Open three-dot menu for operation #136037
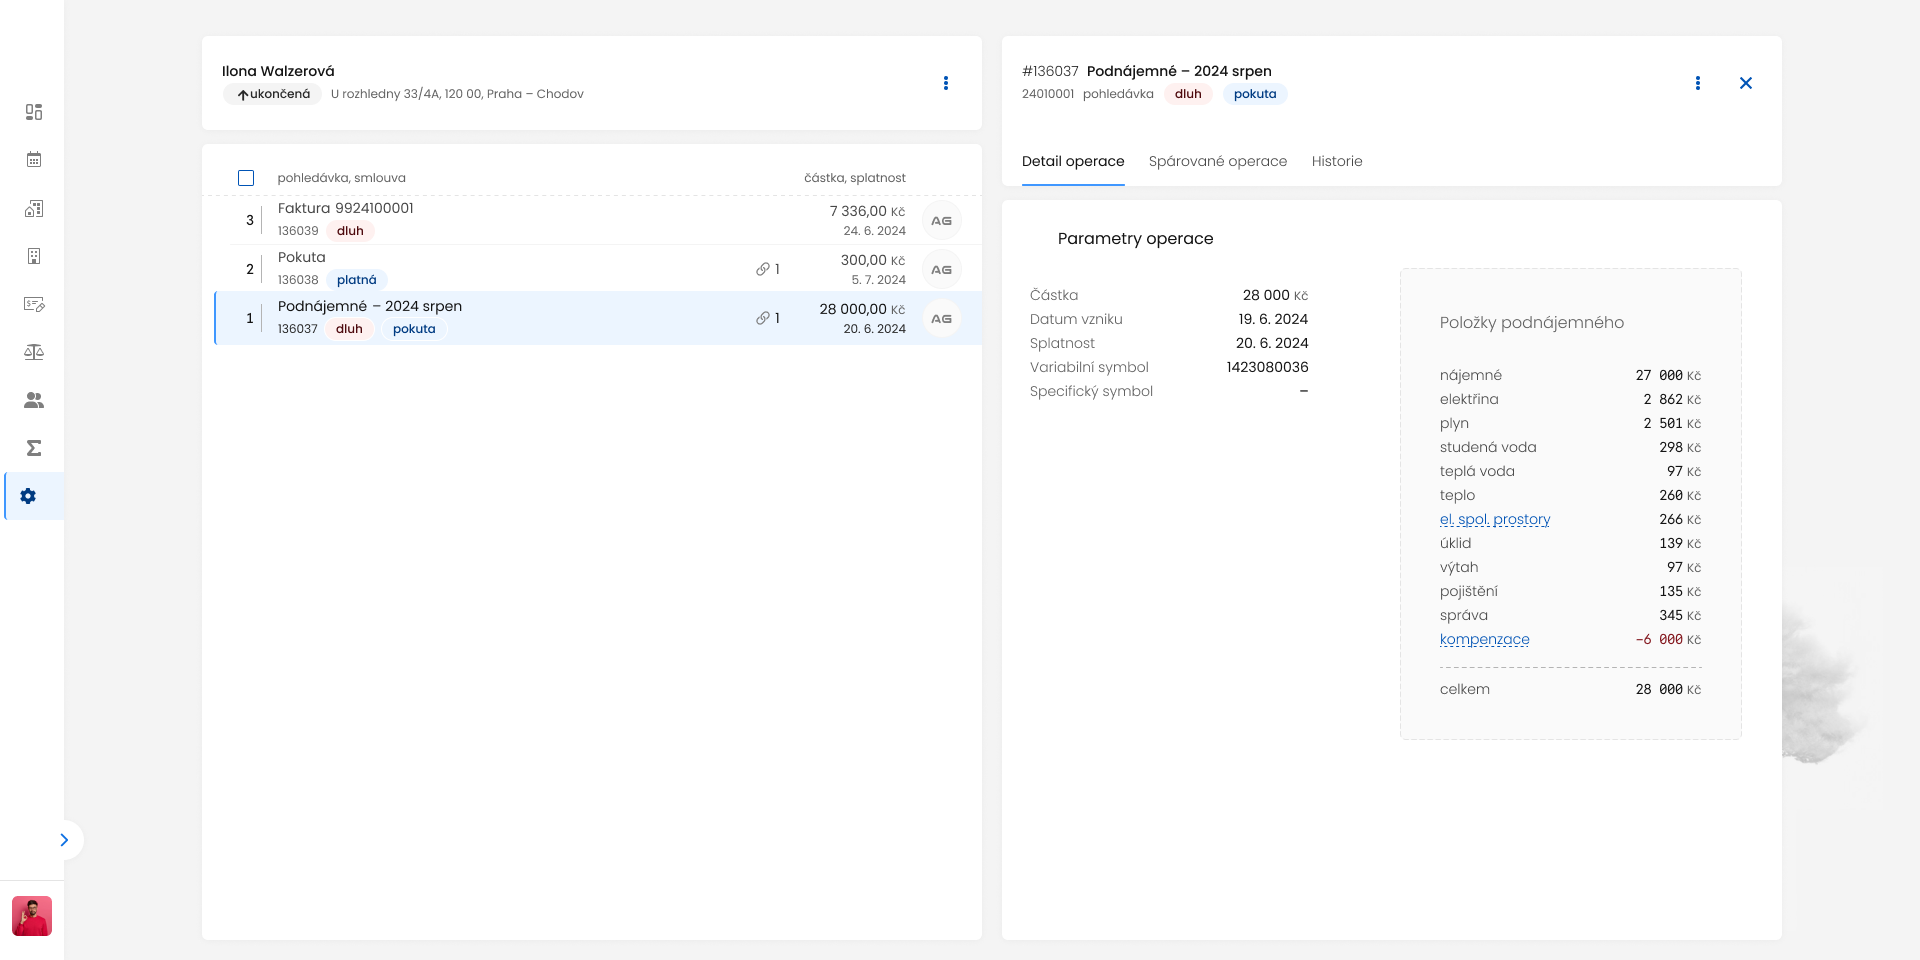The image size is (1920, 960). click(x=1698, y=83)
